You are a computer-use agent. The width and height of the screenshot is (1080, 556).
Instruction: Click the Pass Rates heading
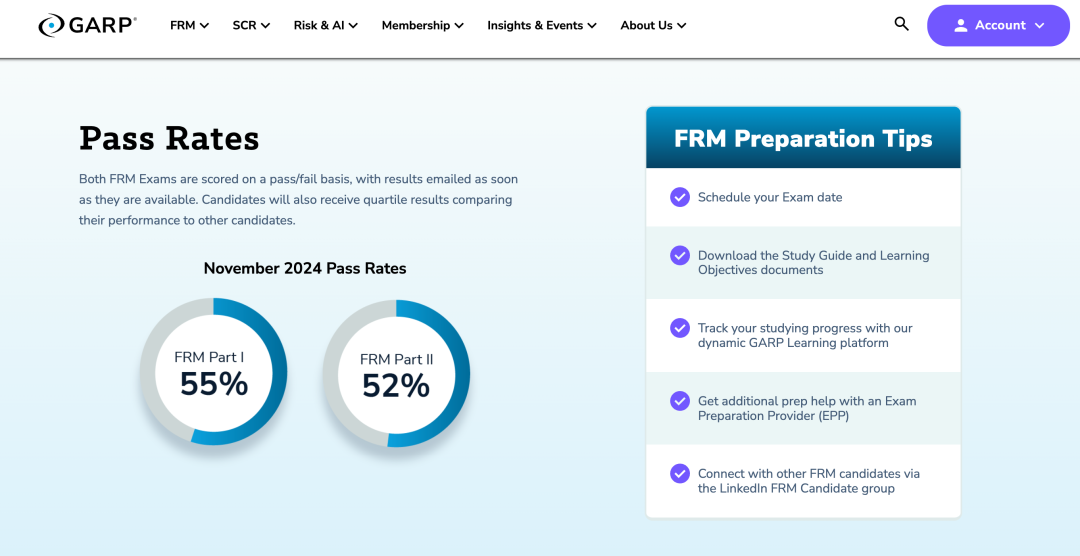tap(169, 138)
